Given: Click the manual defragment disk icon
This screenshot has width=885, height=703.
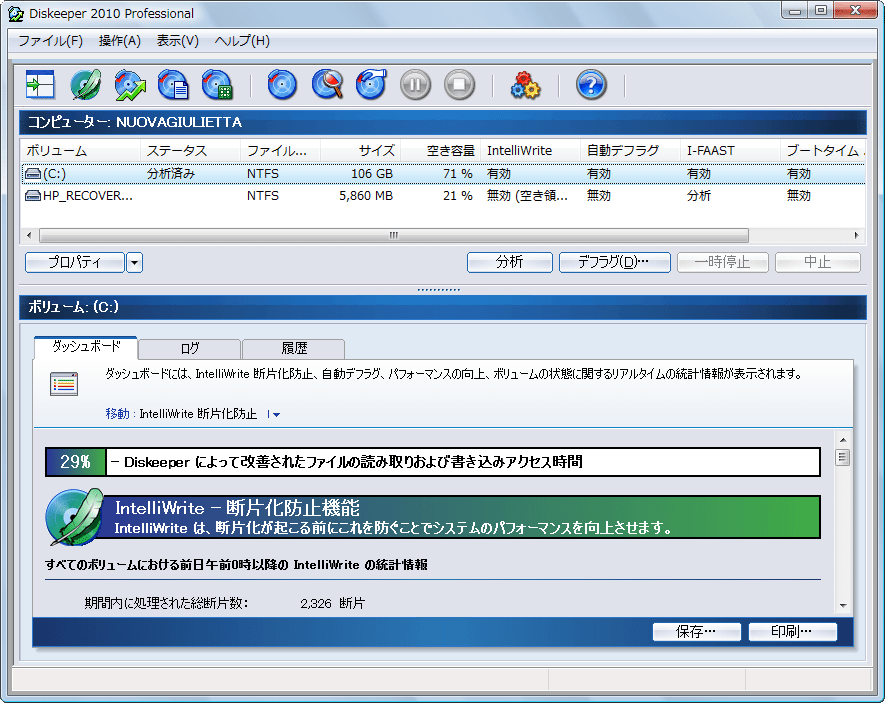Looking at the screenshot, I should [371, 85].
